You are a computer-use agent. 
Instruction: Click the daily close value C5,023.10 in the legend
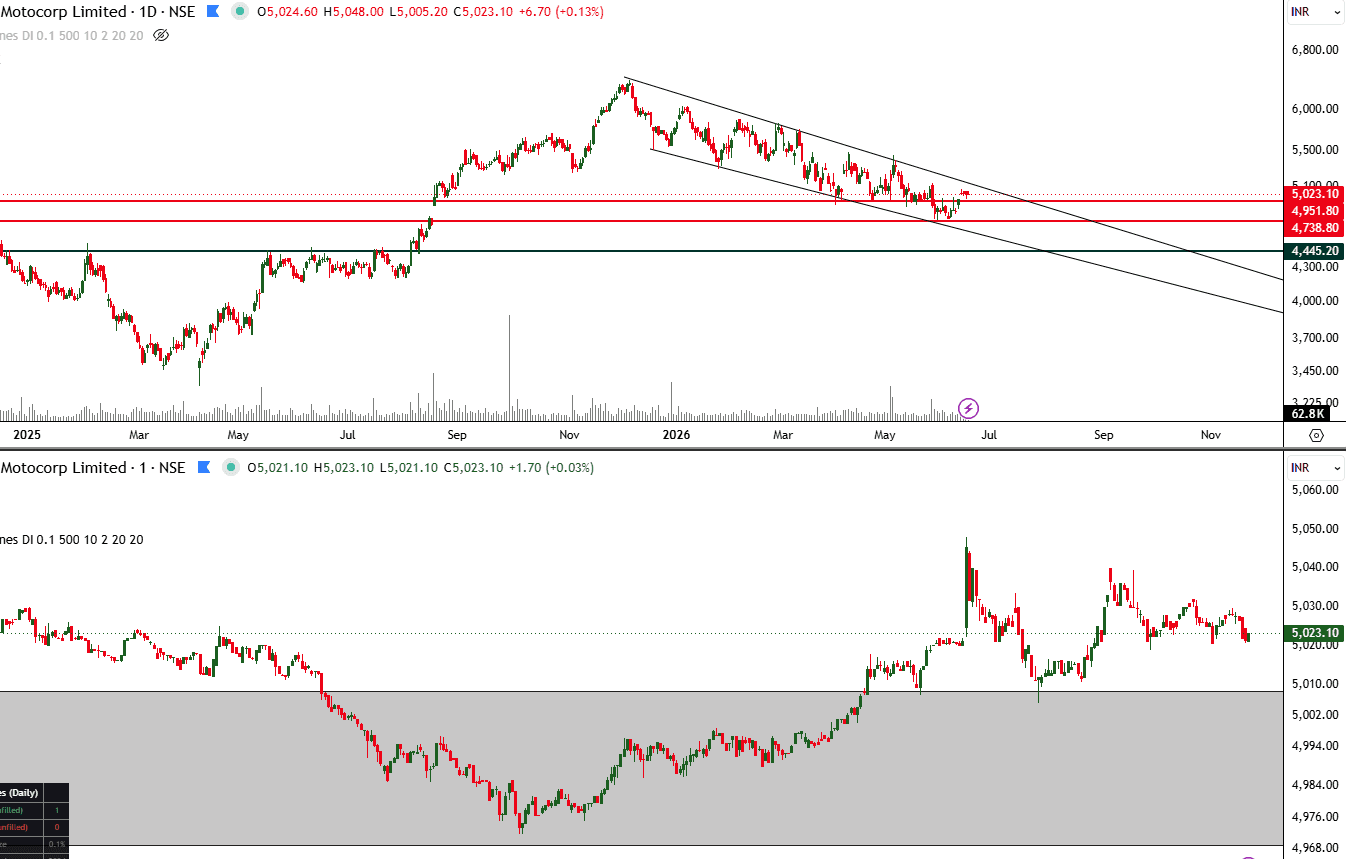(485, 12)
